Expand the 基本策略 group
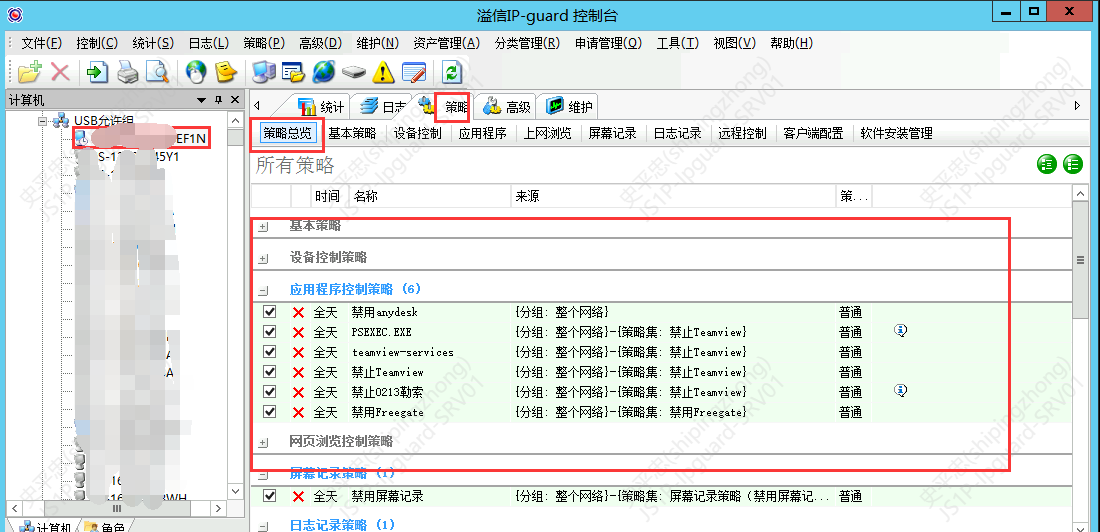This screenshot has height=532, width=1100. click(264, 227)
